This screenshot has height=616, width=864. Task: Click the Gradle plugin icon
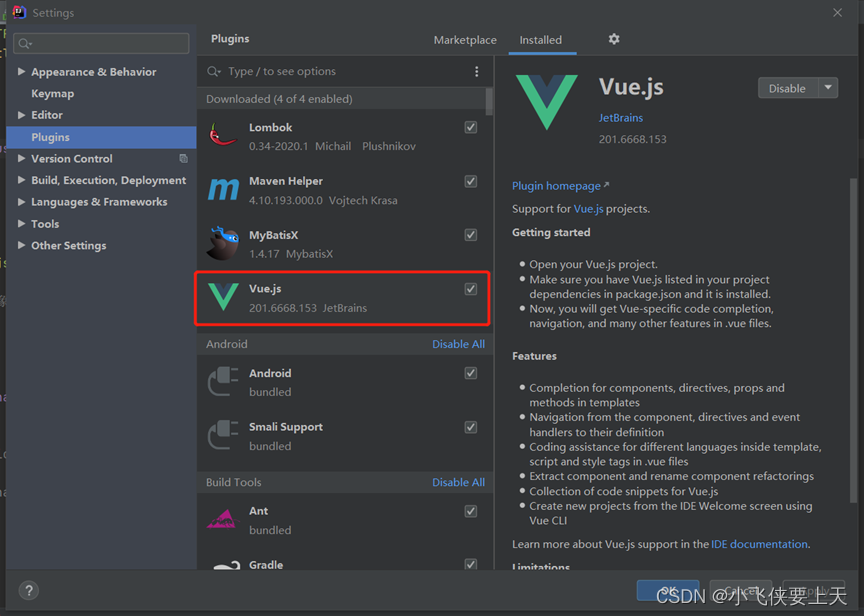point(226,565)
